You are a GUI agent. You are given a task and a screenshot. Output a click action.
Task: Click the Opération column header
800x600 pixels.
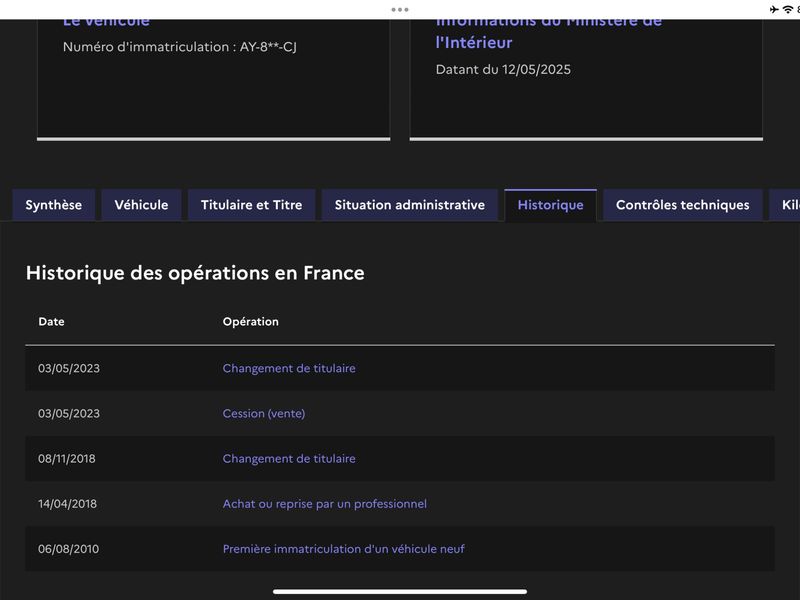coord(251,322)
